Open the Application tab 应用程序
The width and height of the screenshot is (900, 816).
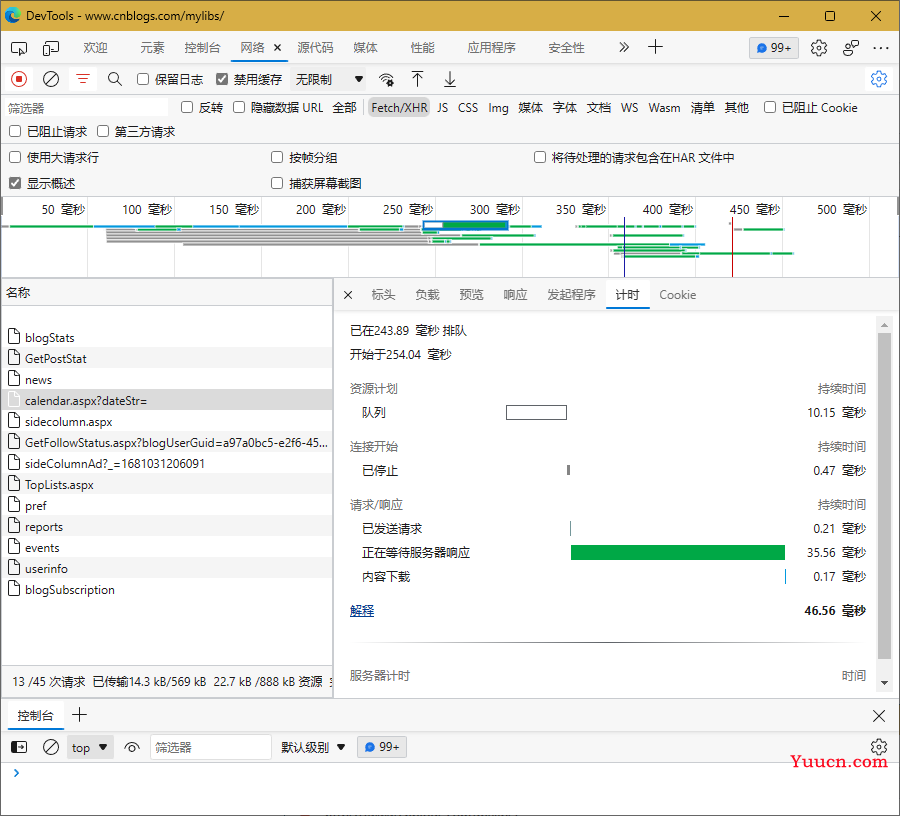(491, 48)
